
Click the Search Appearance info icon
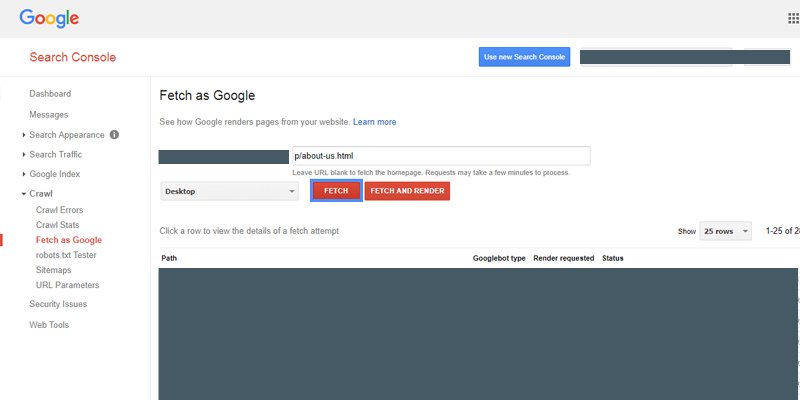click(x=114, y=135)
